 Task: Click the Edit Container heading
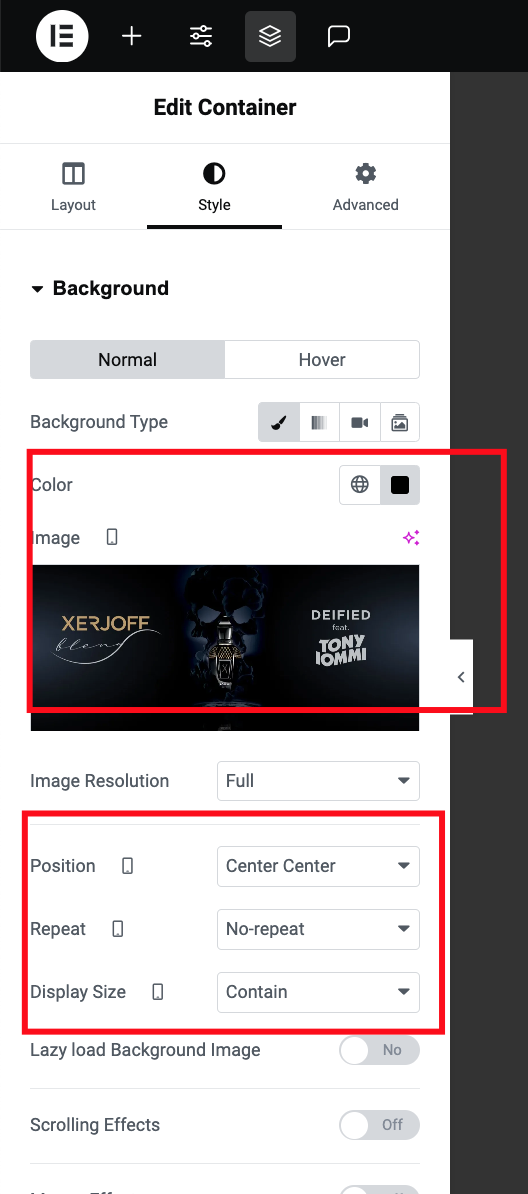[225, 107]
